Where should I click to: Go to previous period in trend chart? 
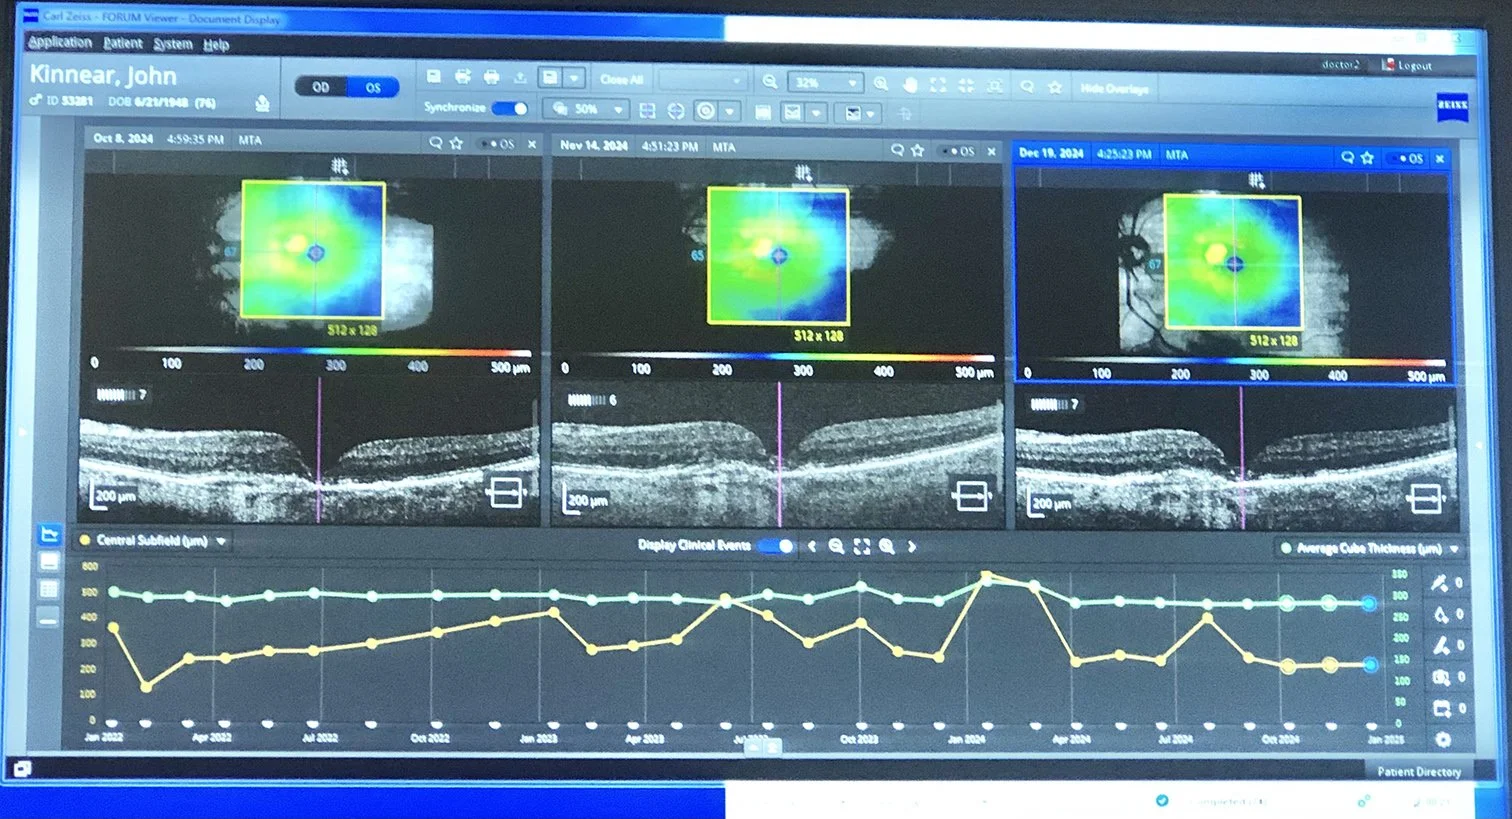click(811, 546)
